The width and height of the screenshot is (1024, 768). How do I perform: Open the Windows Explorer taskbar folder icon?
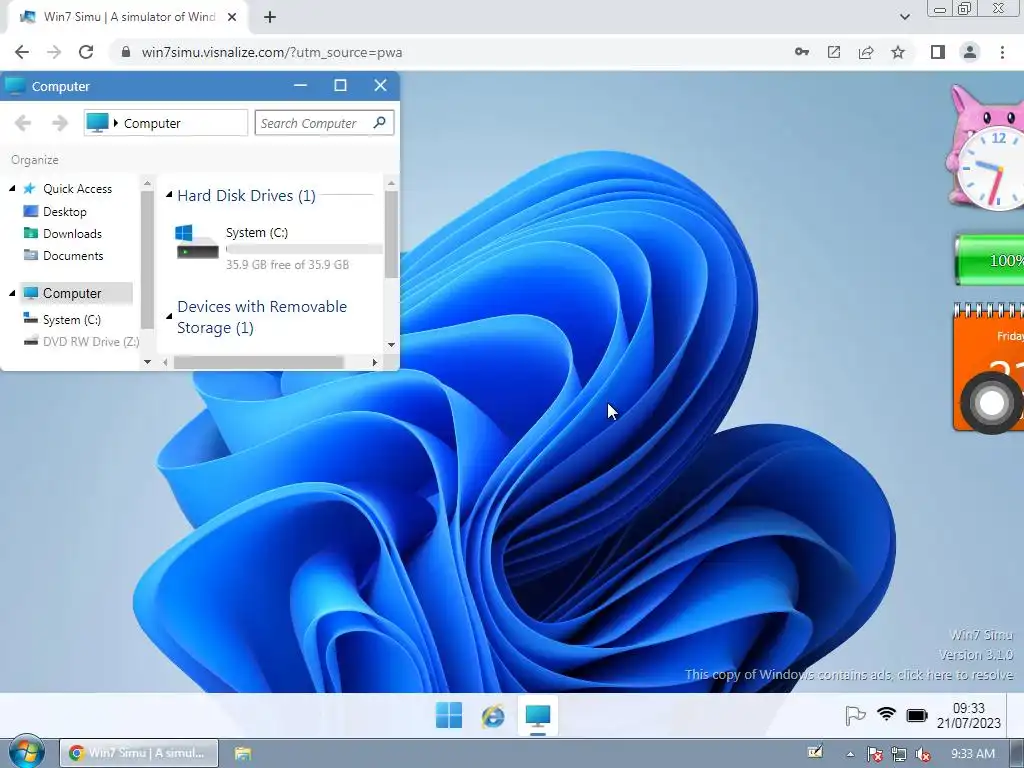(243, 753)
